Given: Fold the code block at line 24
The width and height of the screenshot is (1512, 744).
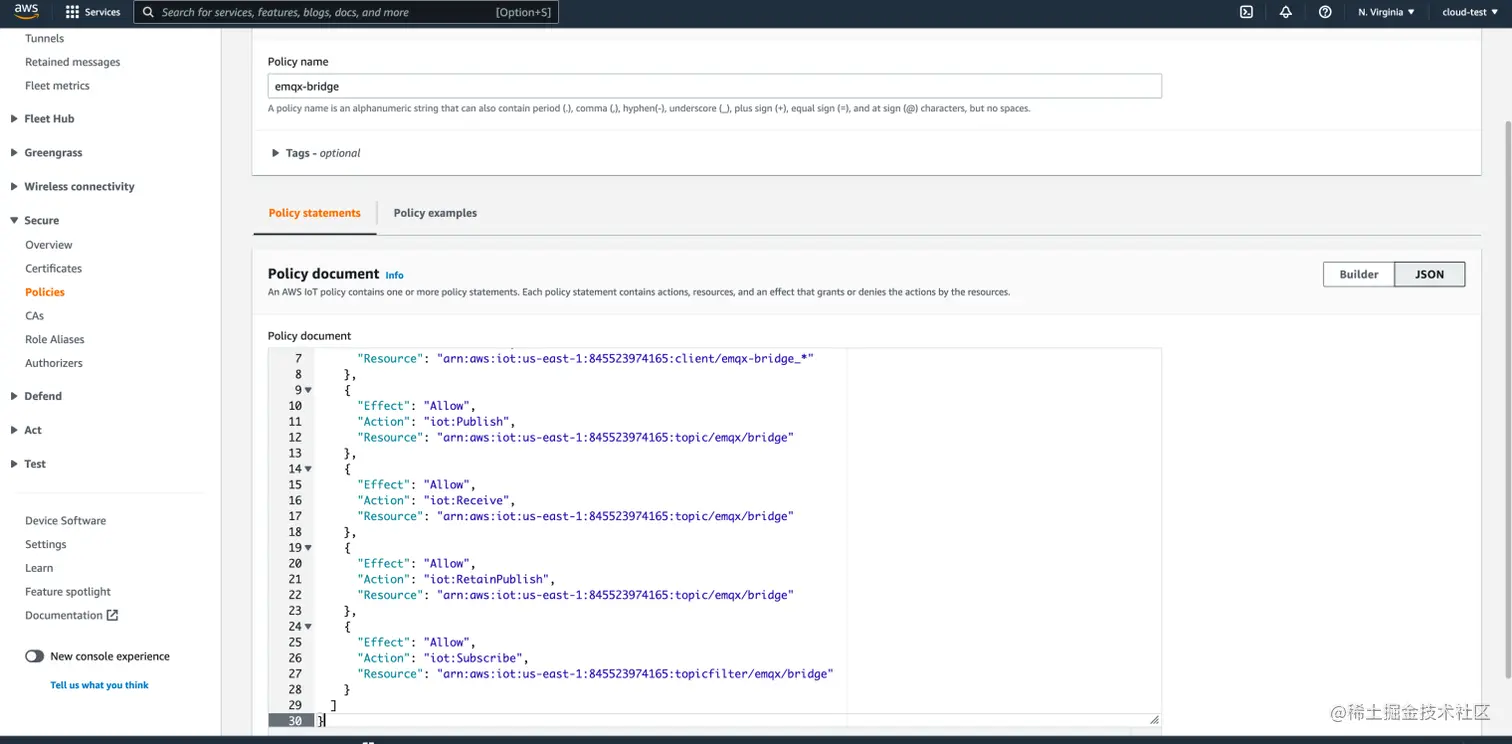Looking at the screenshot, I should pos(308,627).
